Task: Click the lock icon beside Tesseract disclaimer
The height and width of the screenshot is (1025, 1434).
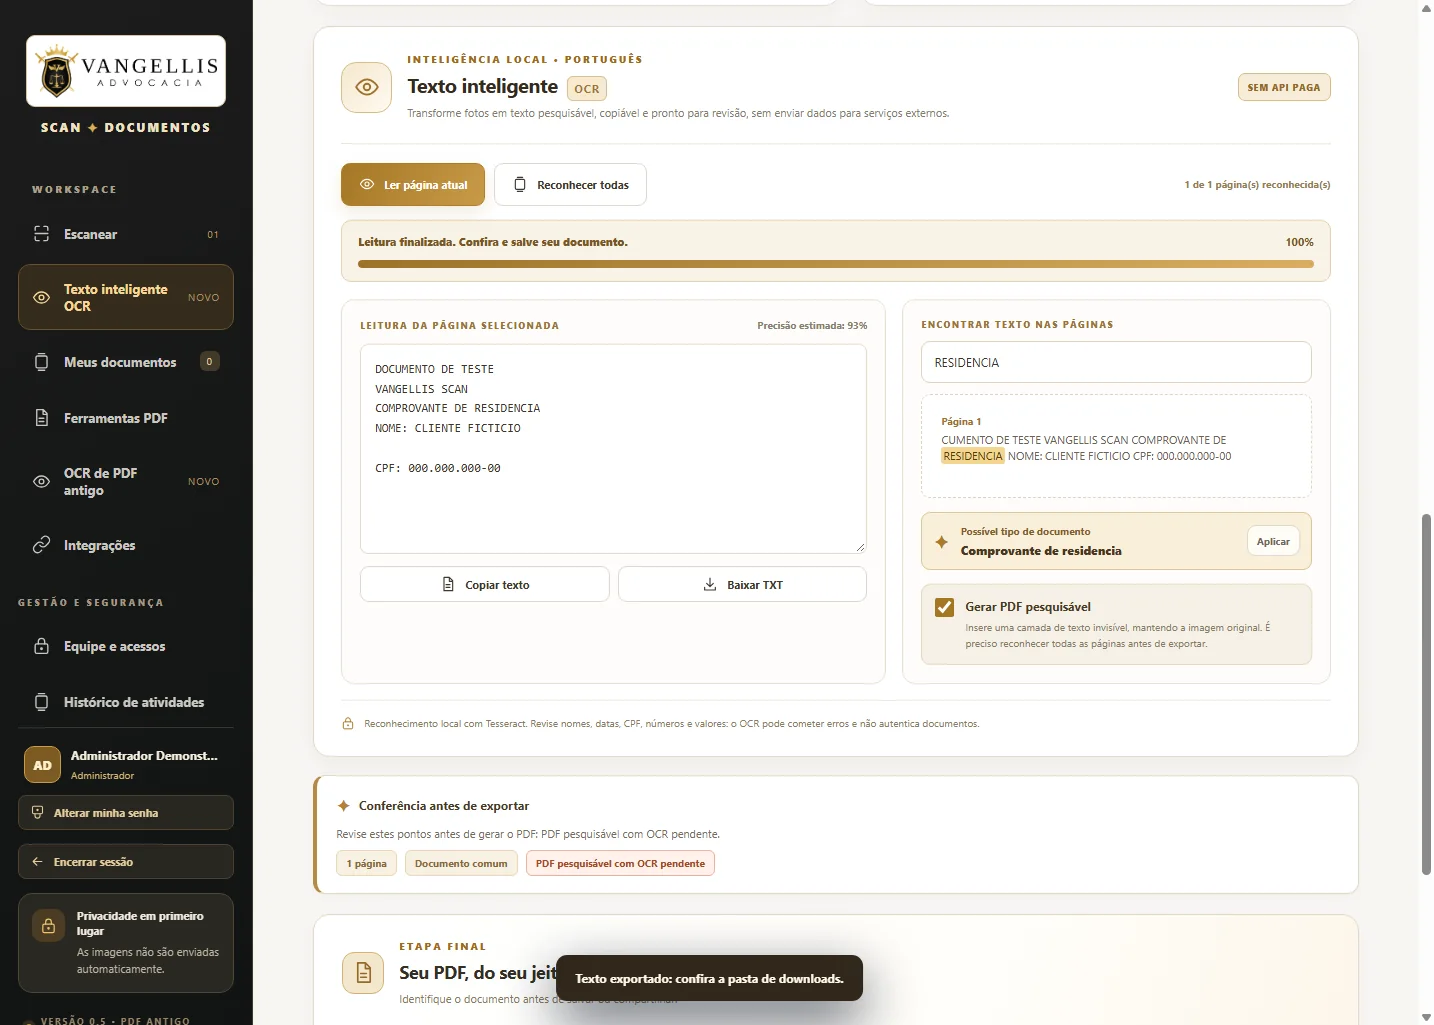Action: tap(348, 724)
